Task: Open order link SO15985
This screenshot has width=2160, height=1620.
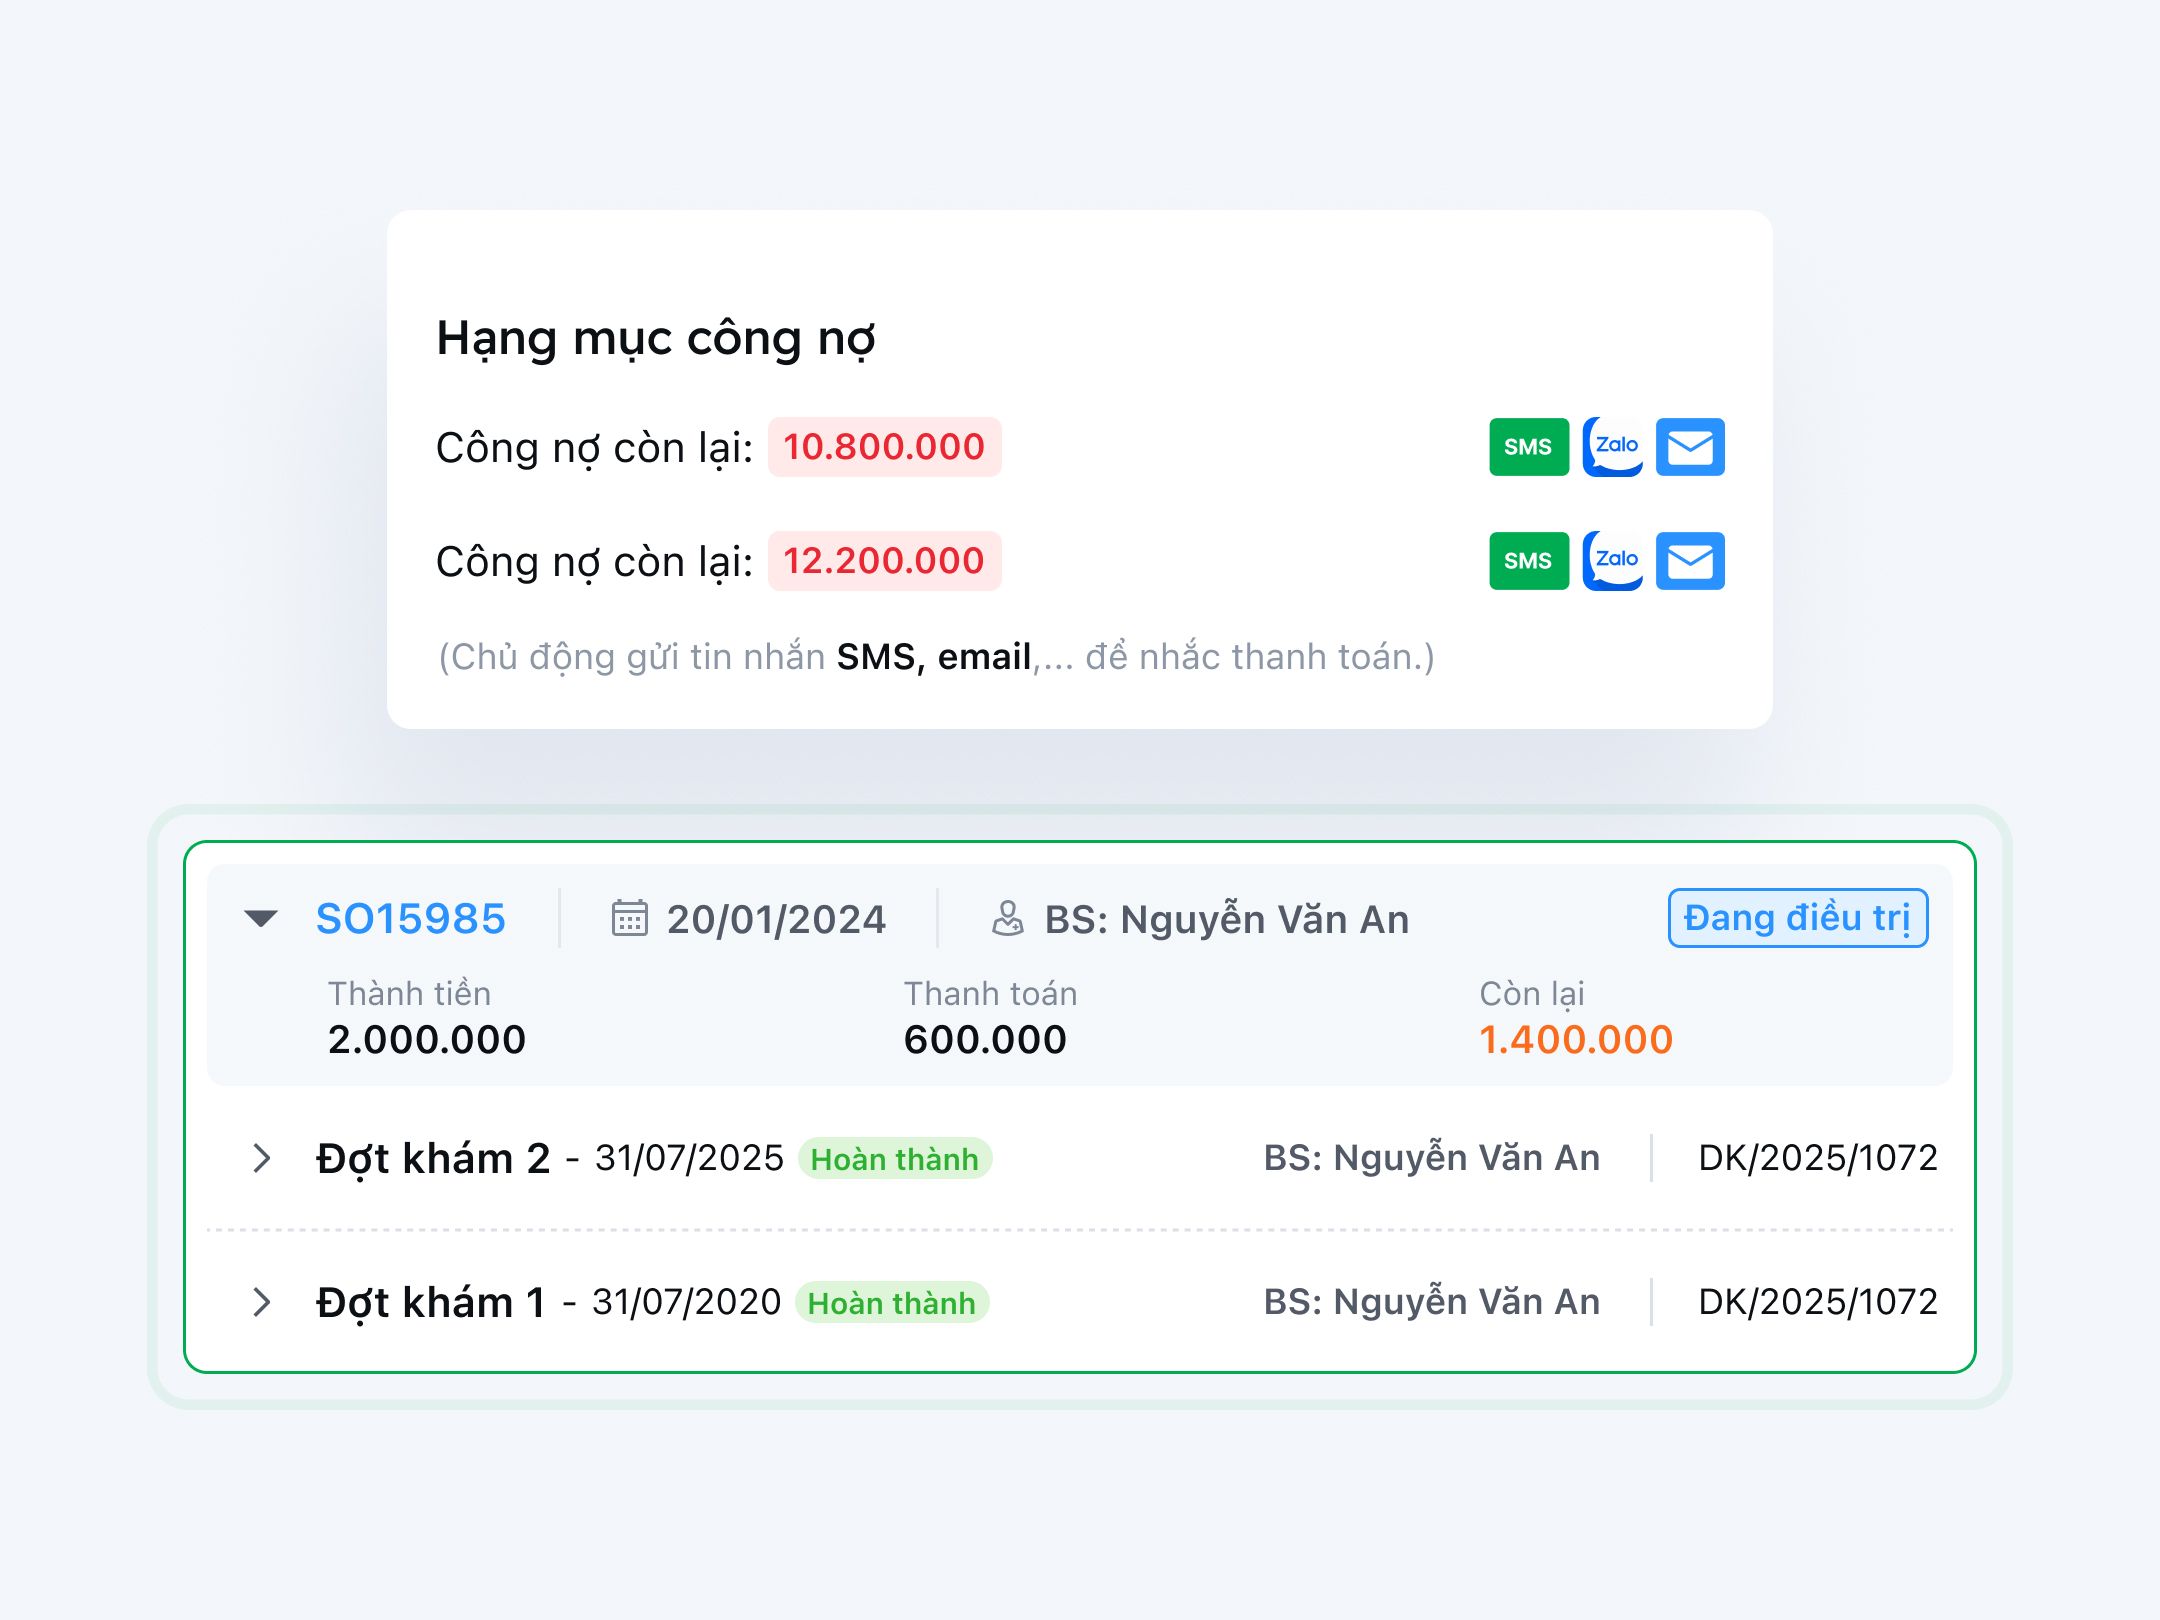Action: click(410, 919)
